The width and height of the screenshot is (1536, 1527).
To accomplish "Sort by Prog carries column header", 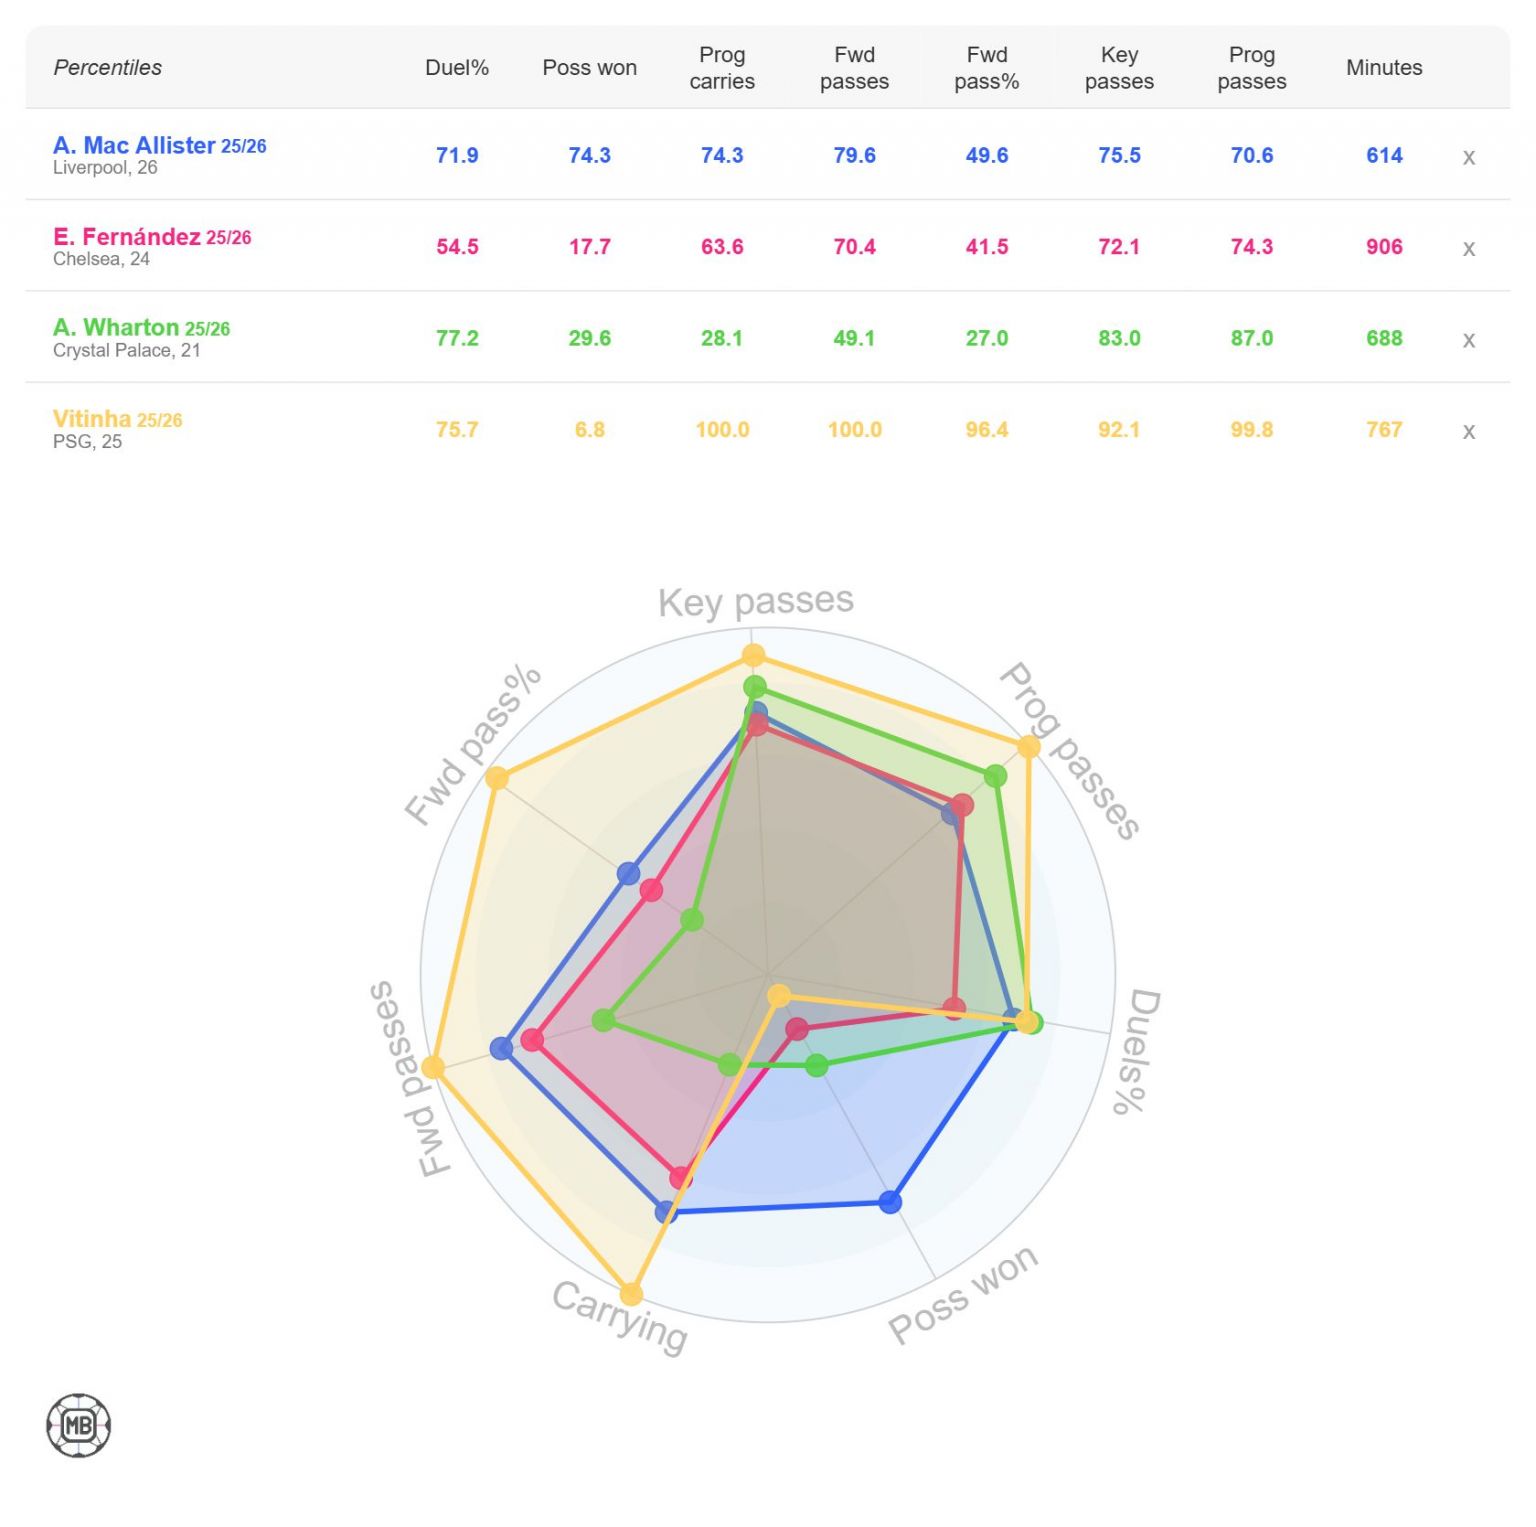I will [x=722, y=68].
